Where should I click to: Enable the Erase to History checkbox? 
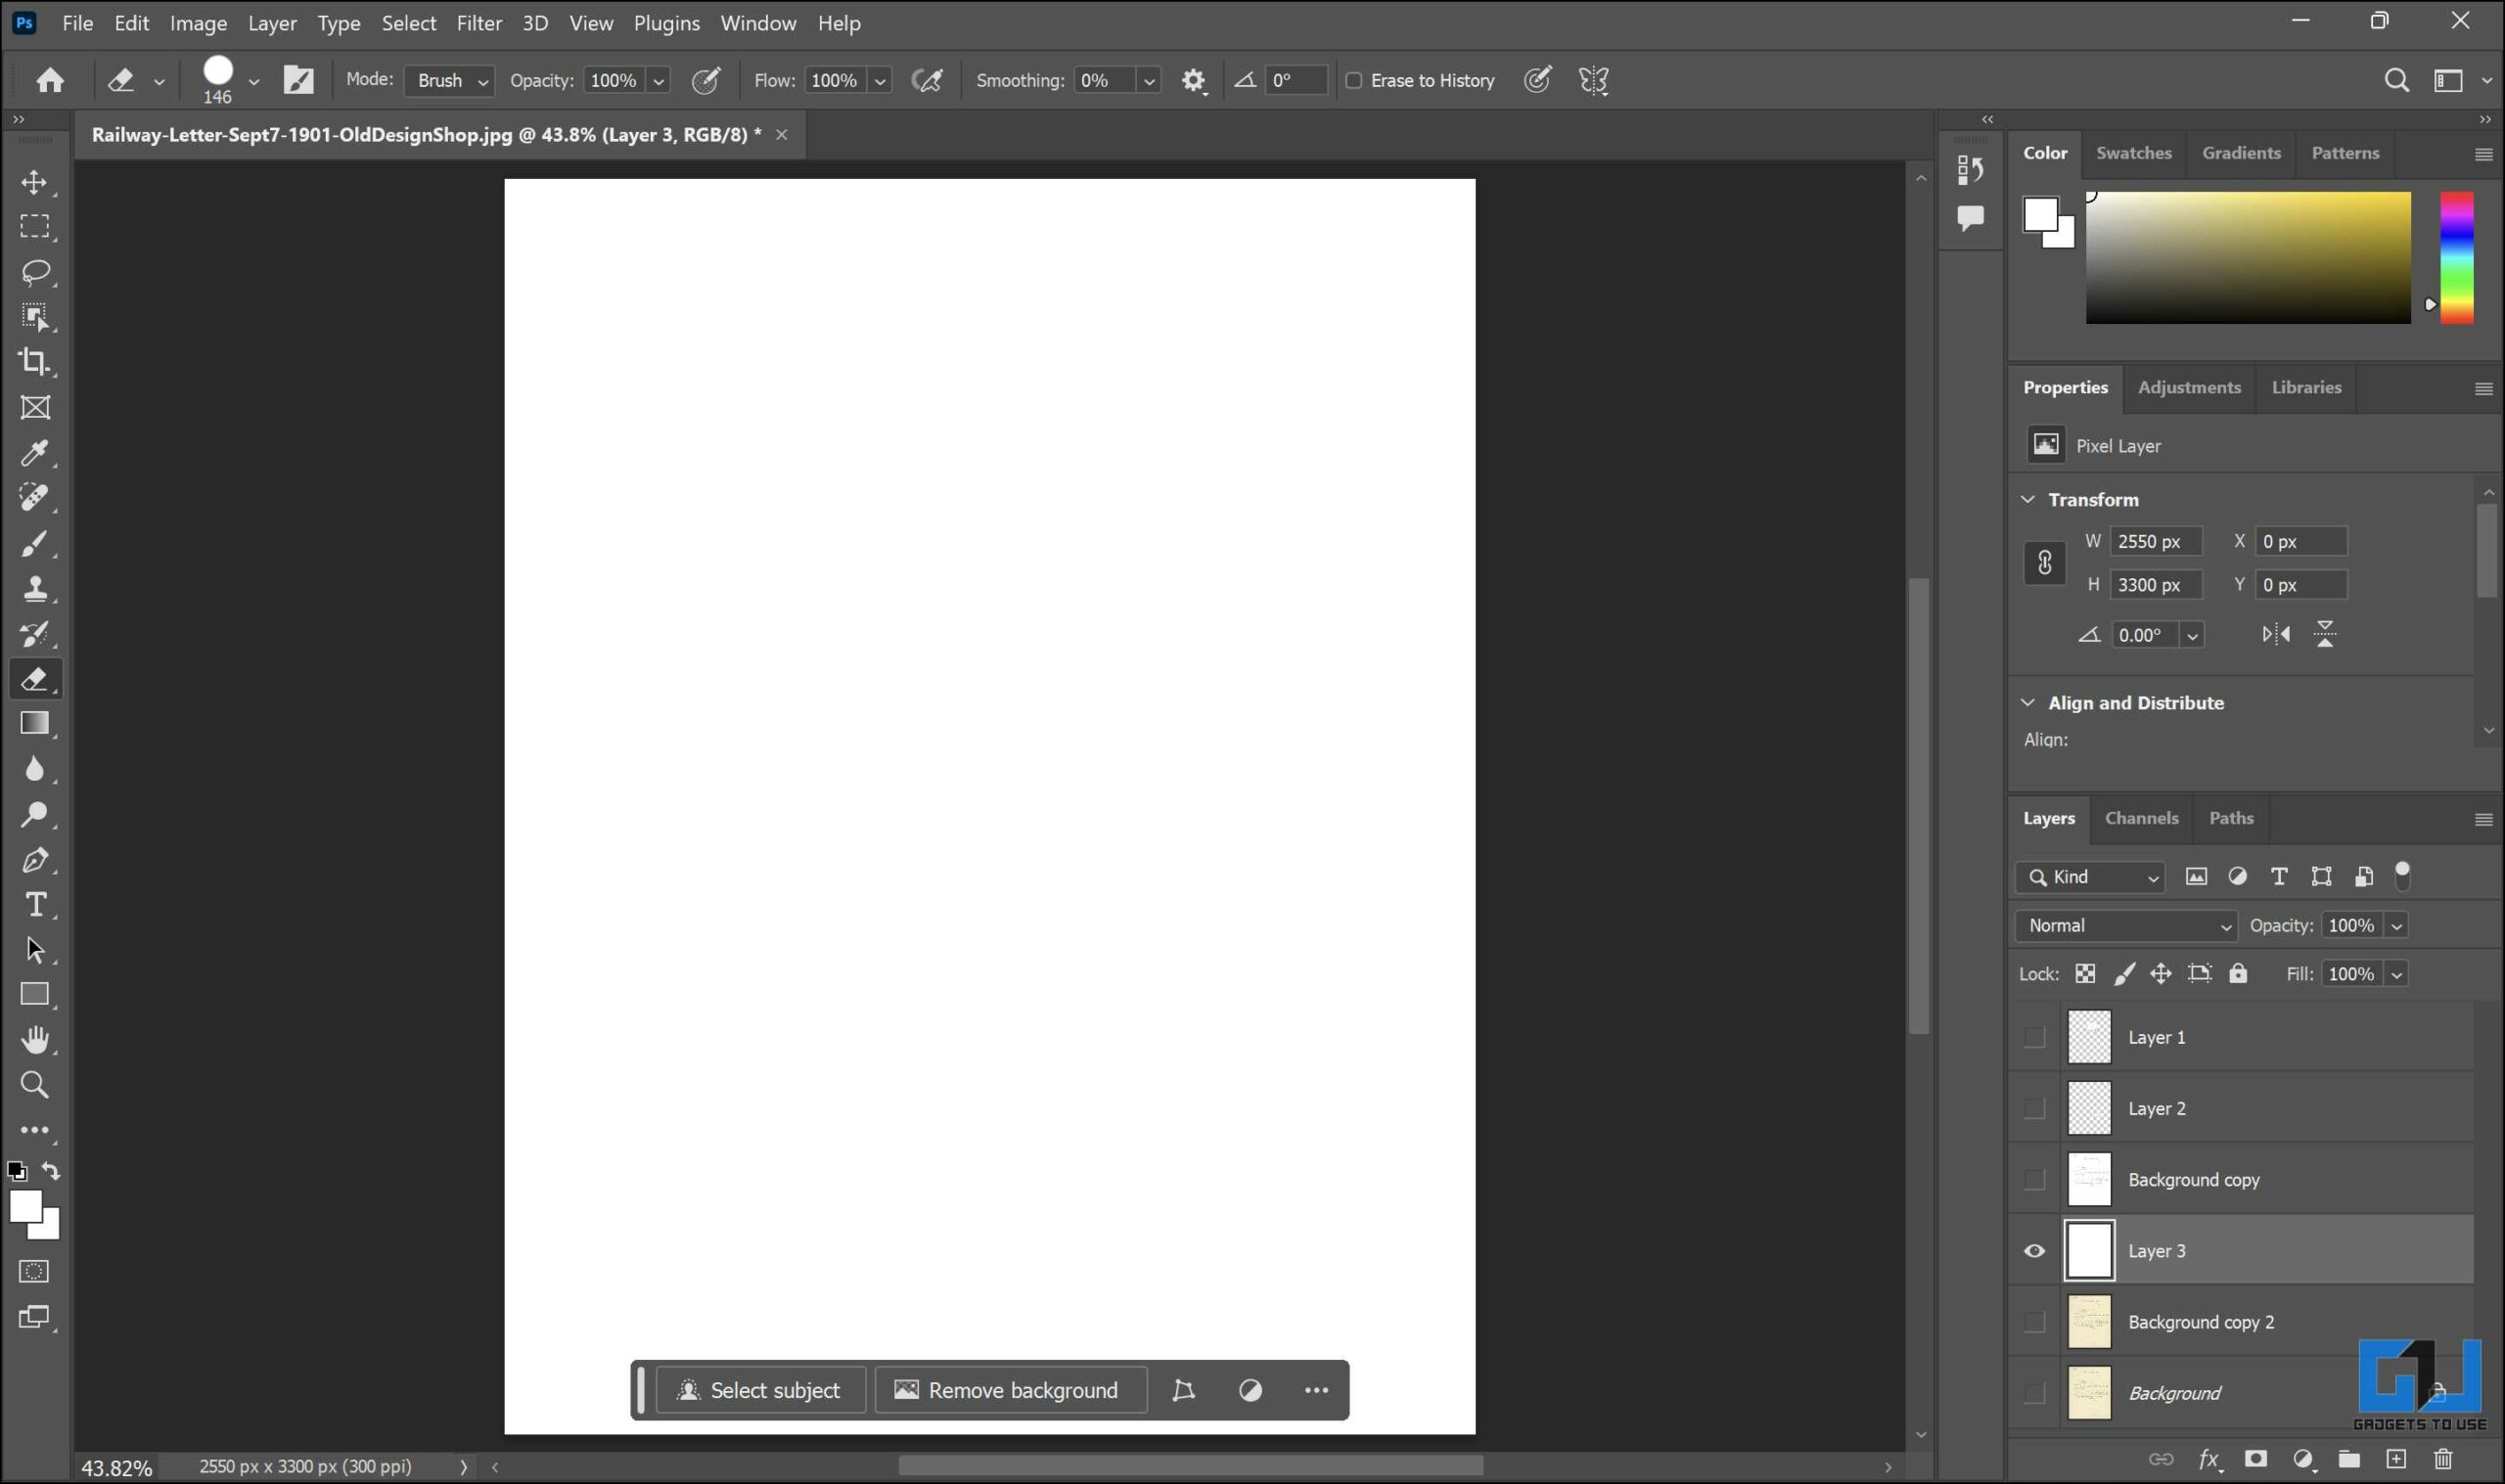pos(1354,80)
